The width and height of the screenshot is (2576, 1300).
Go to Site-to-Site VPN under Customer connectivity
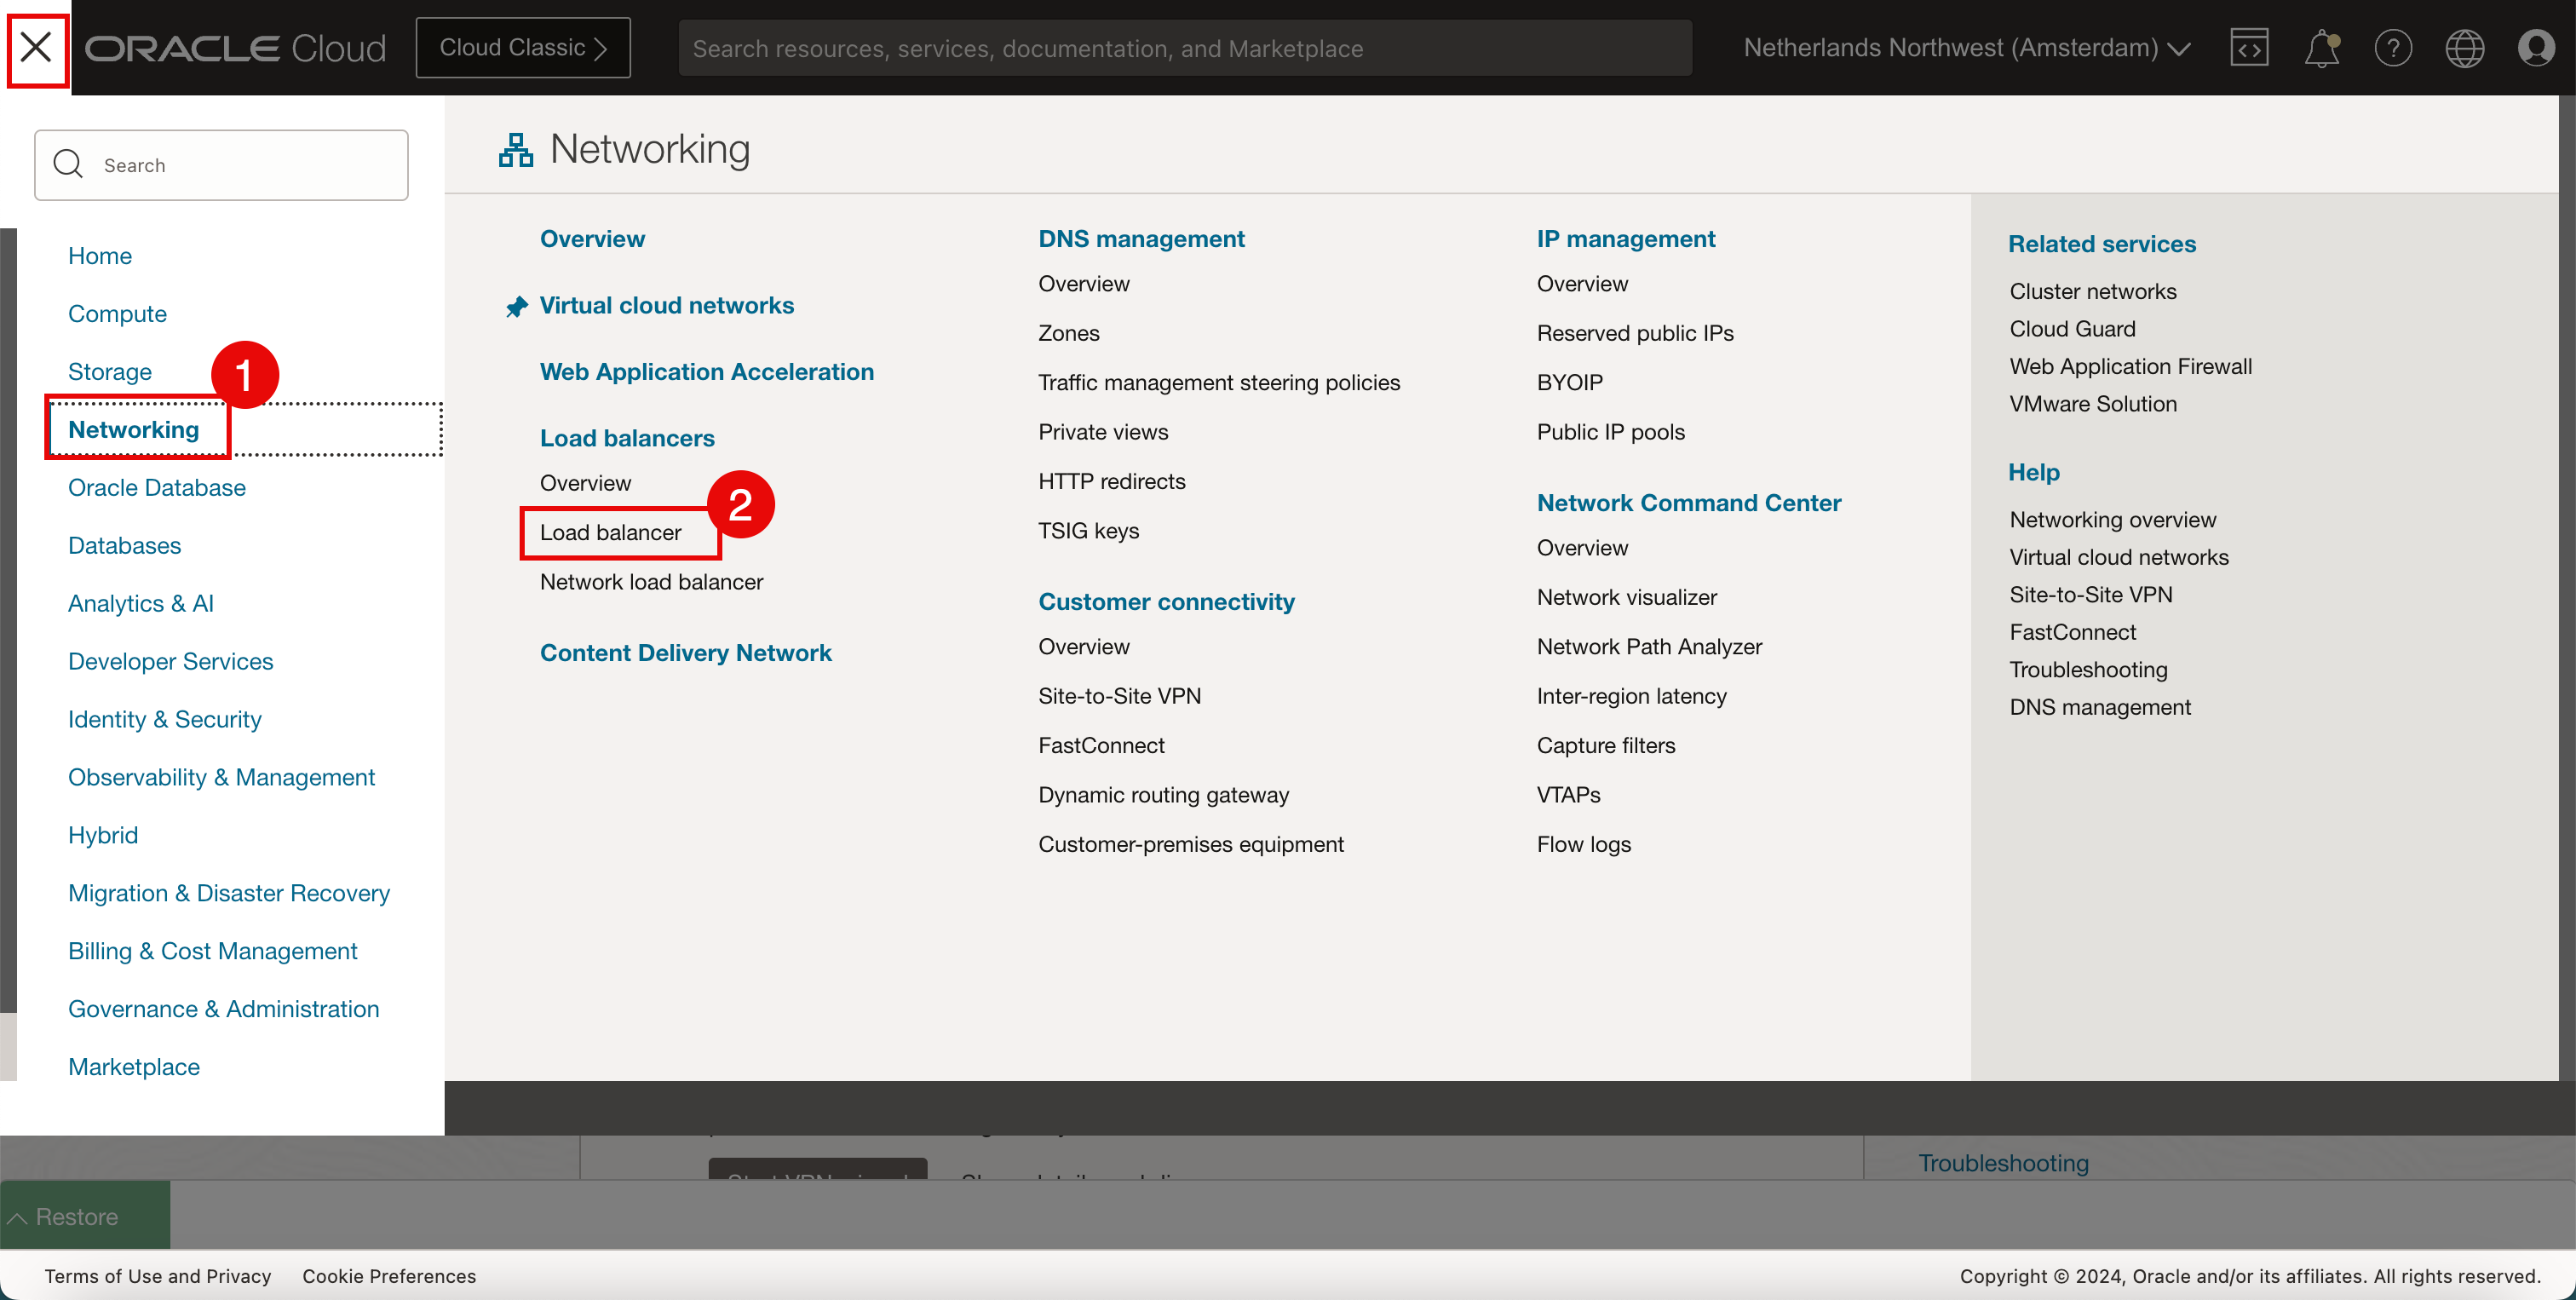point(1119,696)
